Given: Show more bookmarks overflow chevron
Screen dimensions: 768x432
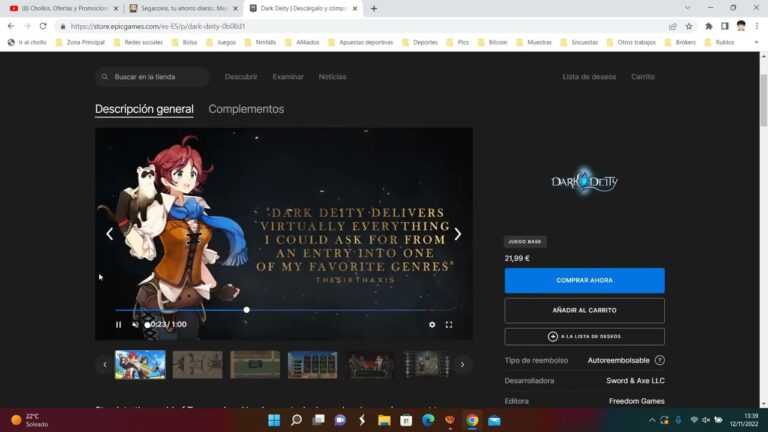Looking at the screenshot, I should pyautogui.click(x=756, y=42).
